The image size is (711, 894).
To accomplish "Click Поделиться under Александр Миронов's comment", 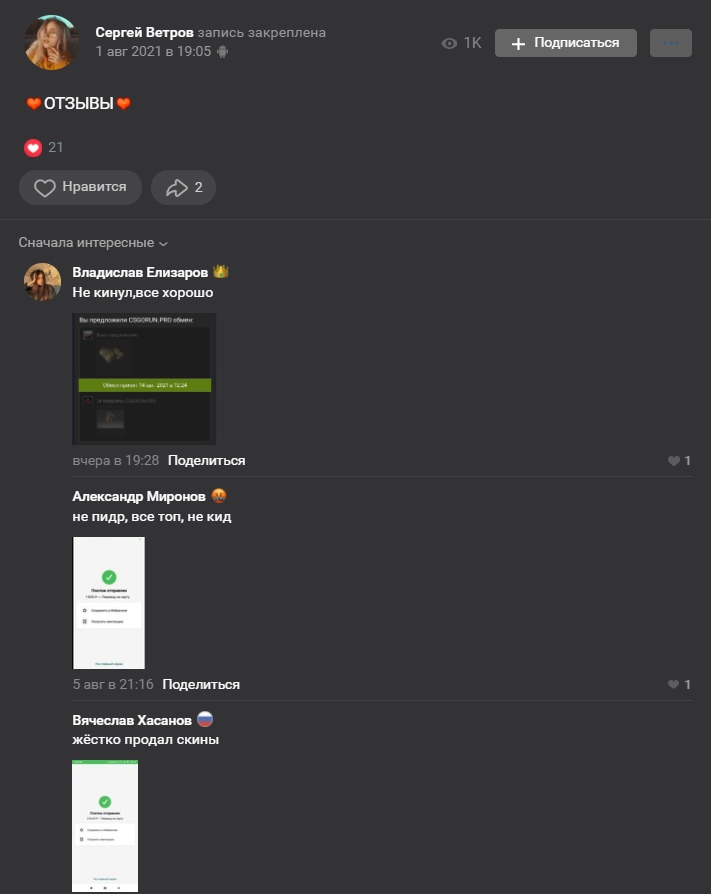I will pos(201,684).
